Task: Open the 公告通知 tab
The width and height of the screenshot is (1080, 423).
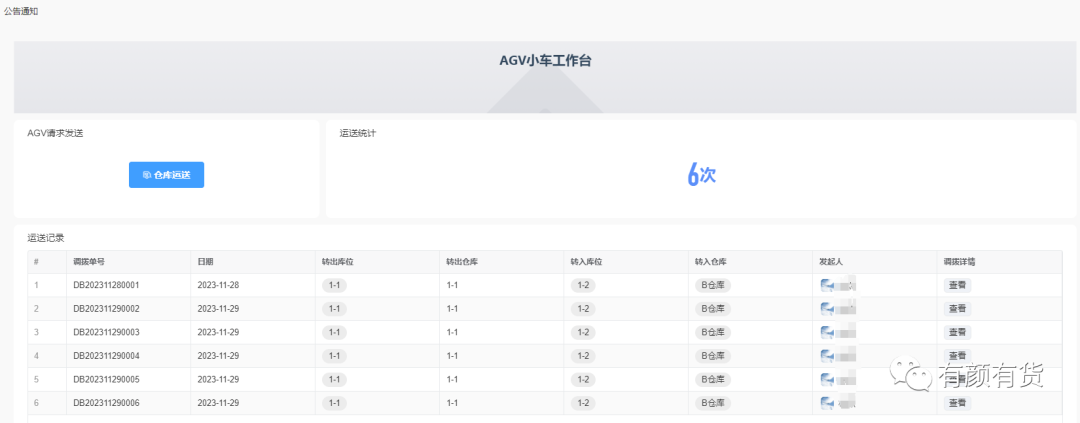Action: tap(21, 9)
